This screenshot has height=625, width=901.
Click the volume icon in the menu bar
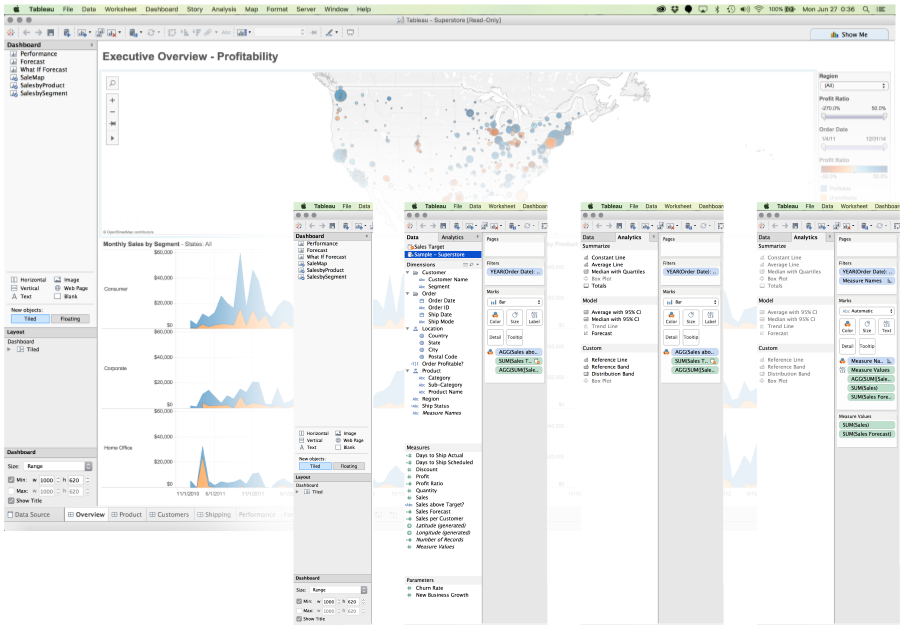pos(745,9)
